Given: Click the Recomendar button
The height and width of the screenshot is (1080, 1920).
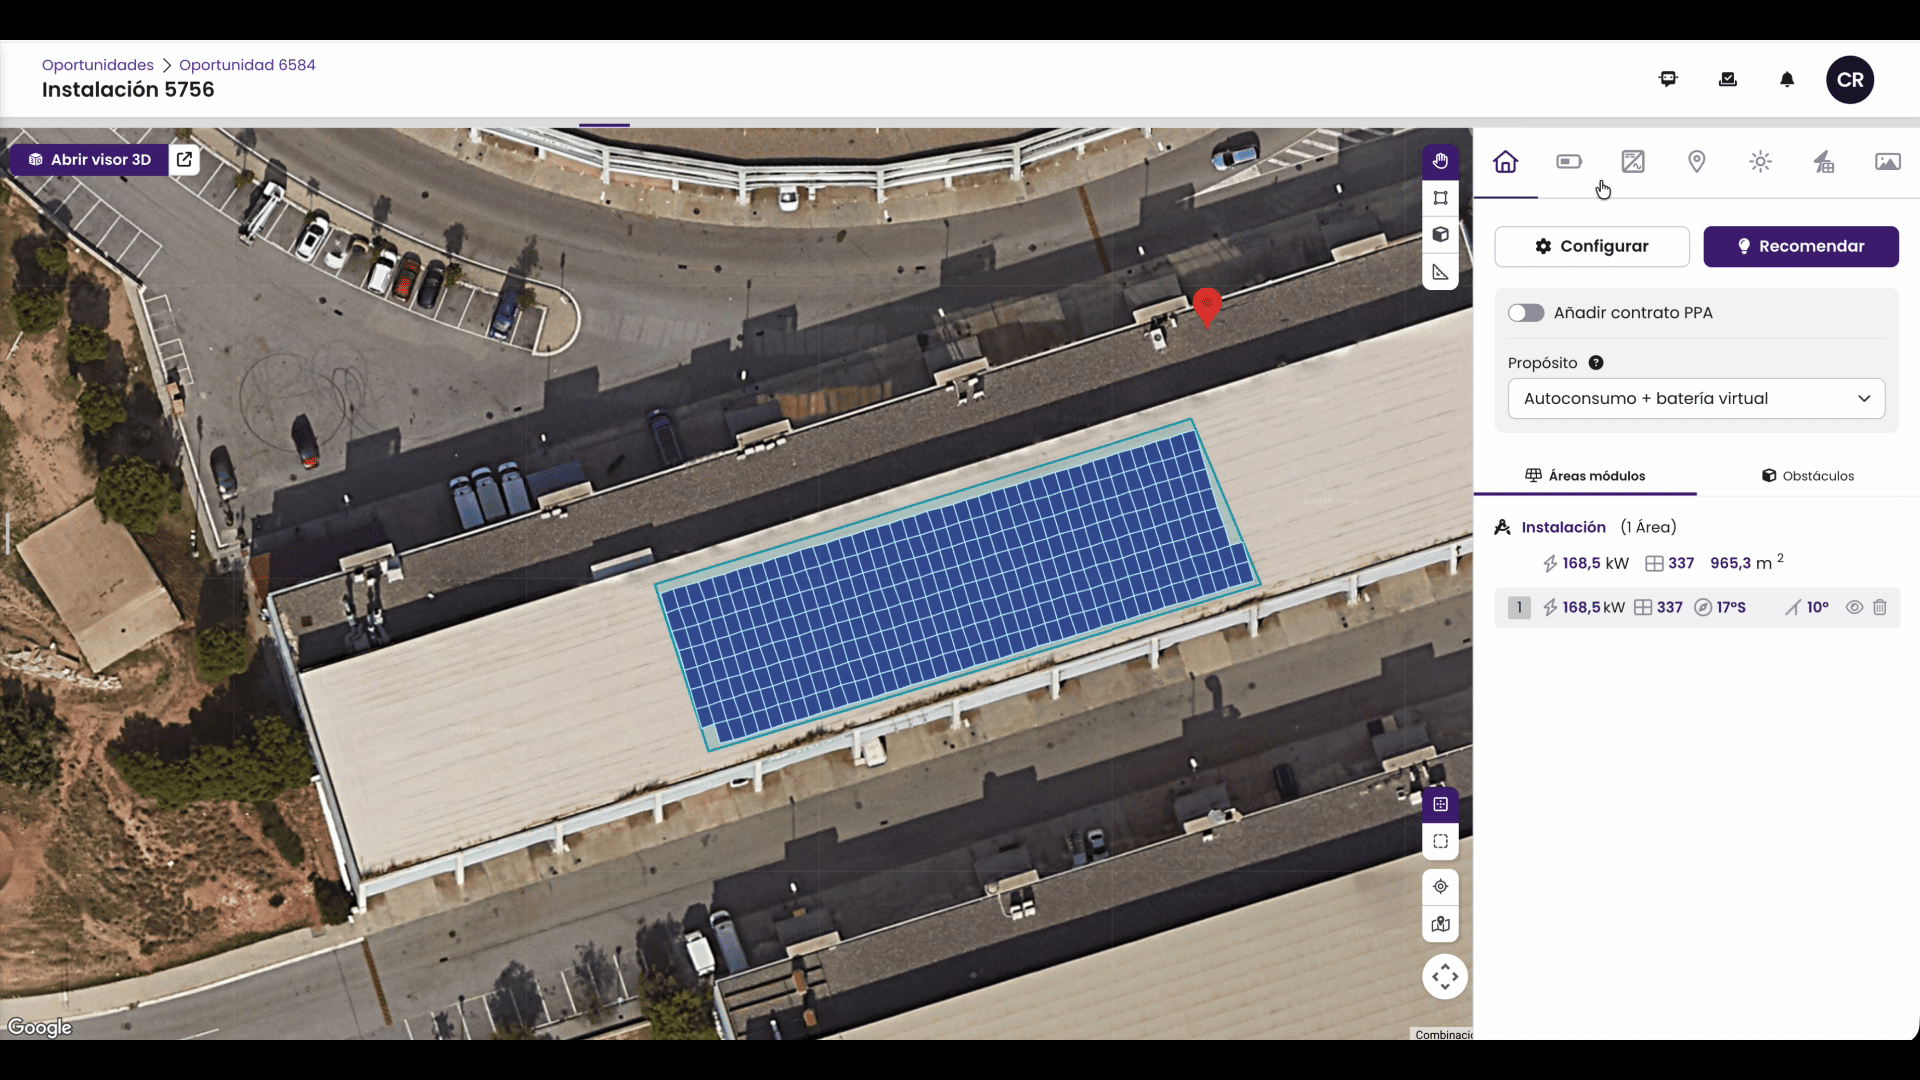Looking at the screenshot, I should pyautogui.click(x=1801, y=246).
